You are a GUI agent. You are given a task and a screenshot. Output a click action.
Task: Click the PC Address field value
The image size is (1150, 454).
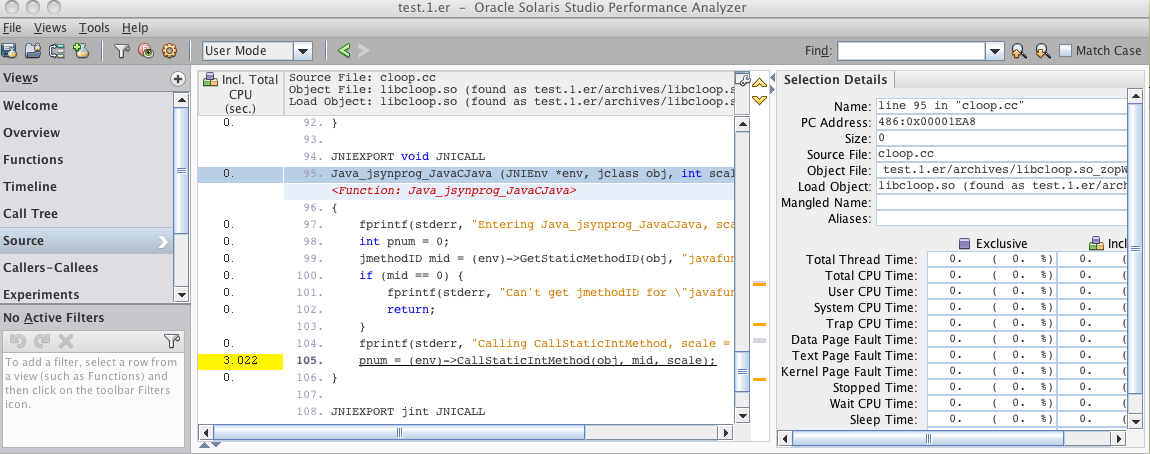point(1000,122)
